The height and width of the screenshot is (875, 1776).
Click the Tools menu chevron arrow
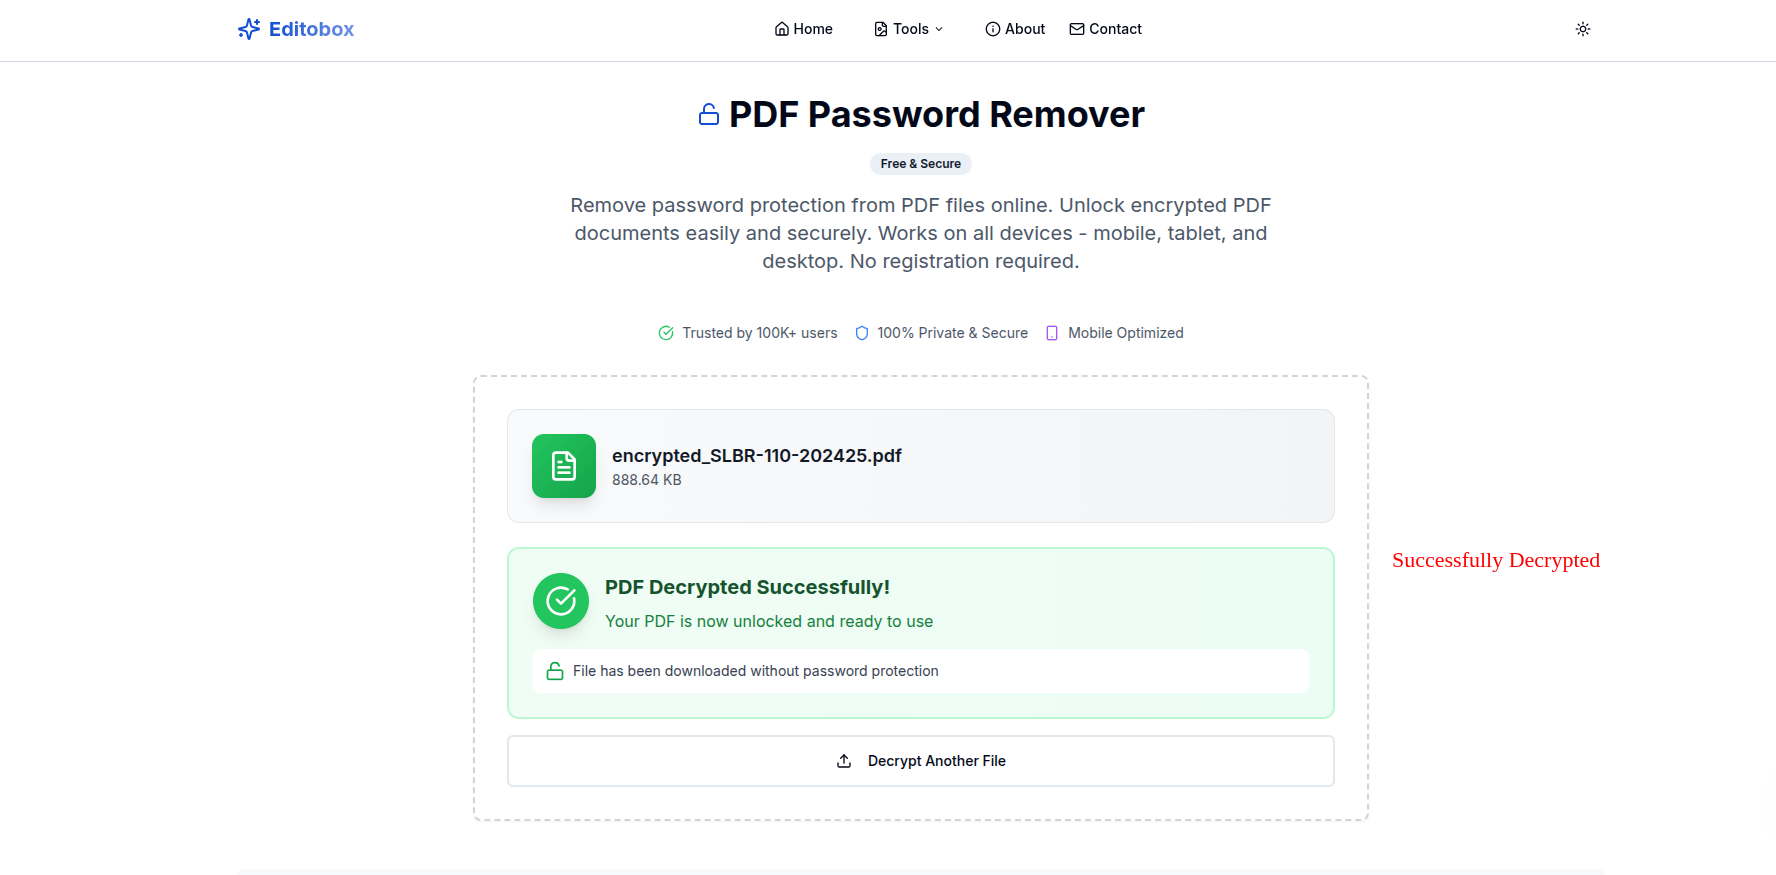pyautogui.click(x=939, y=29)
